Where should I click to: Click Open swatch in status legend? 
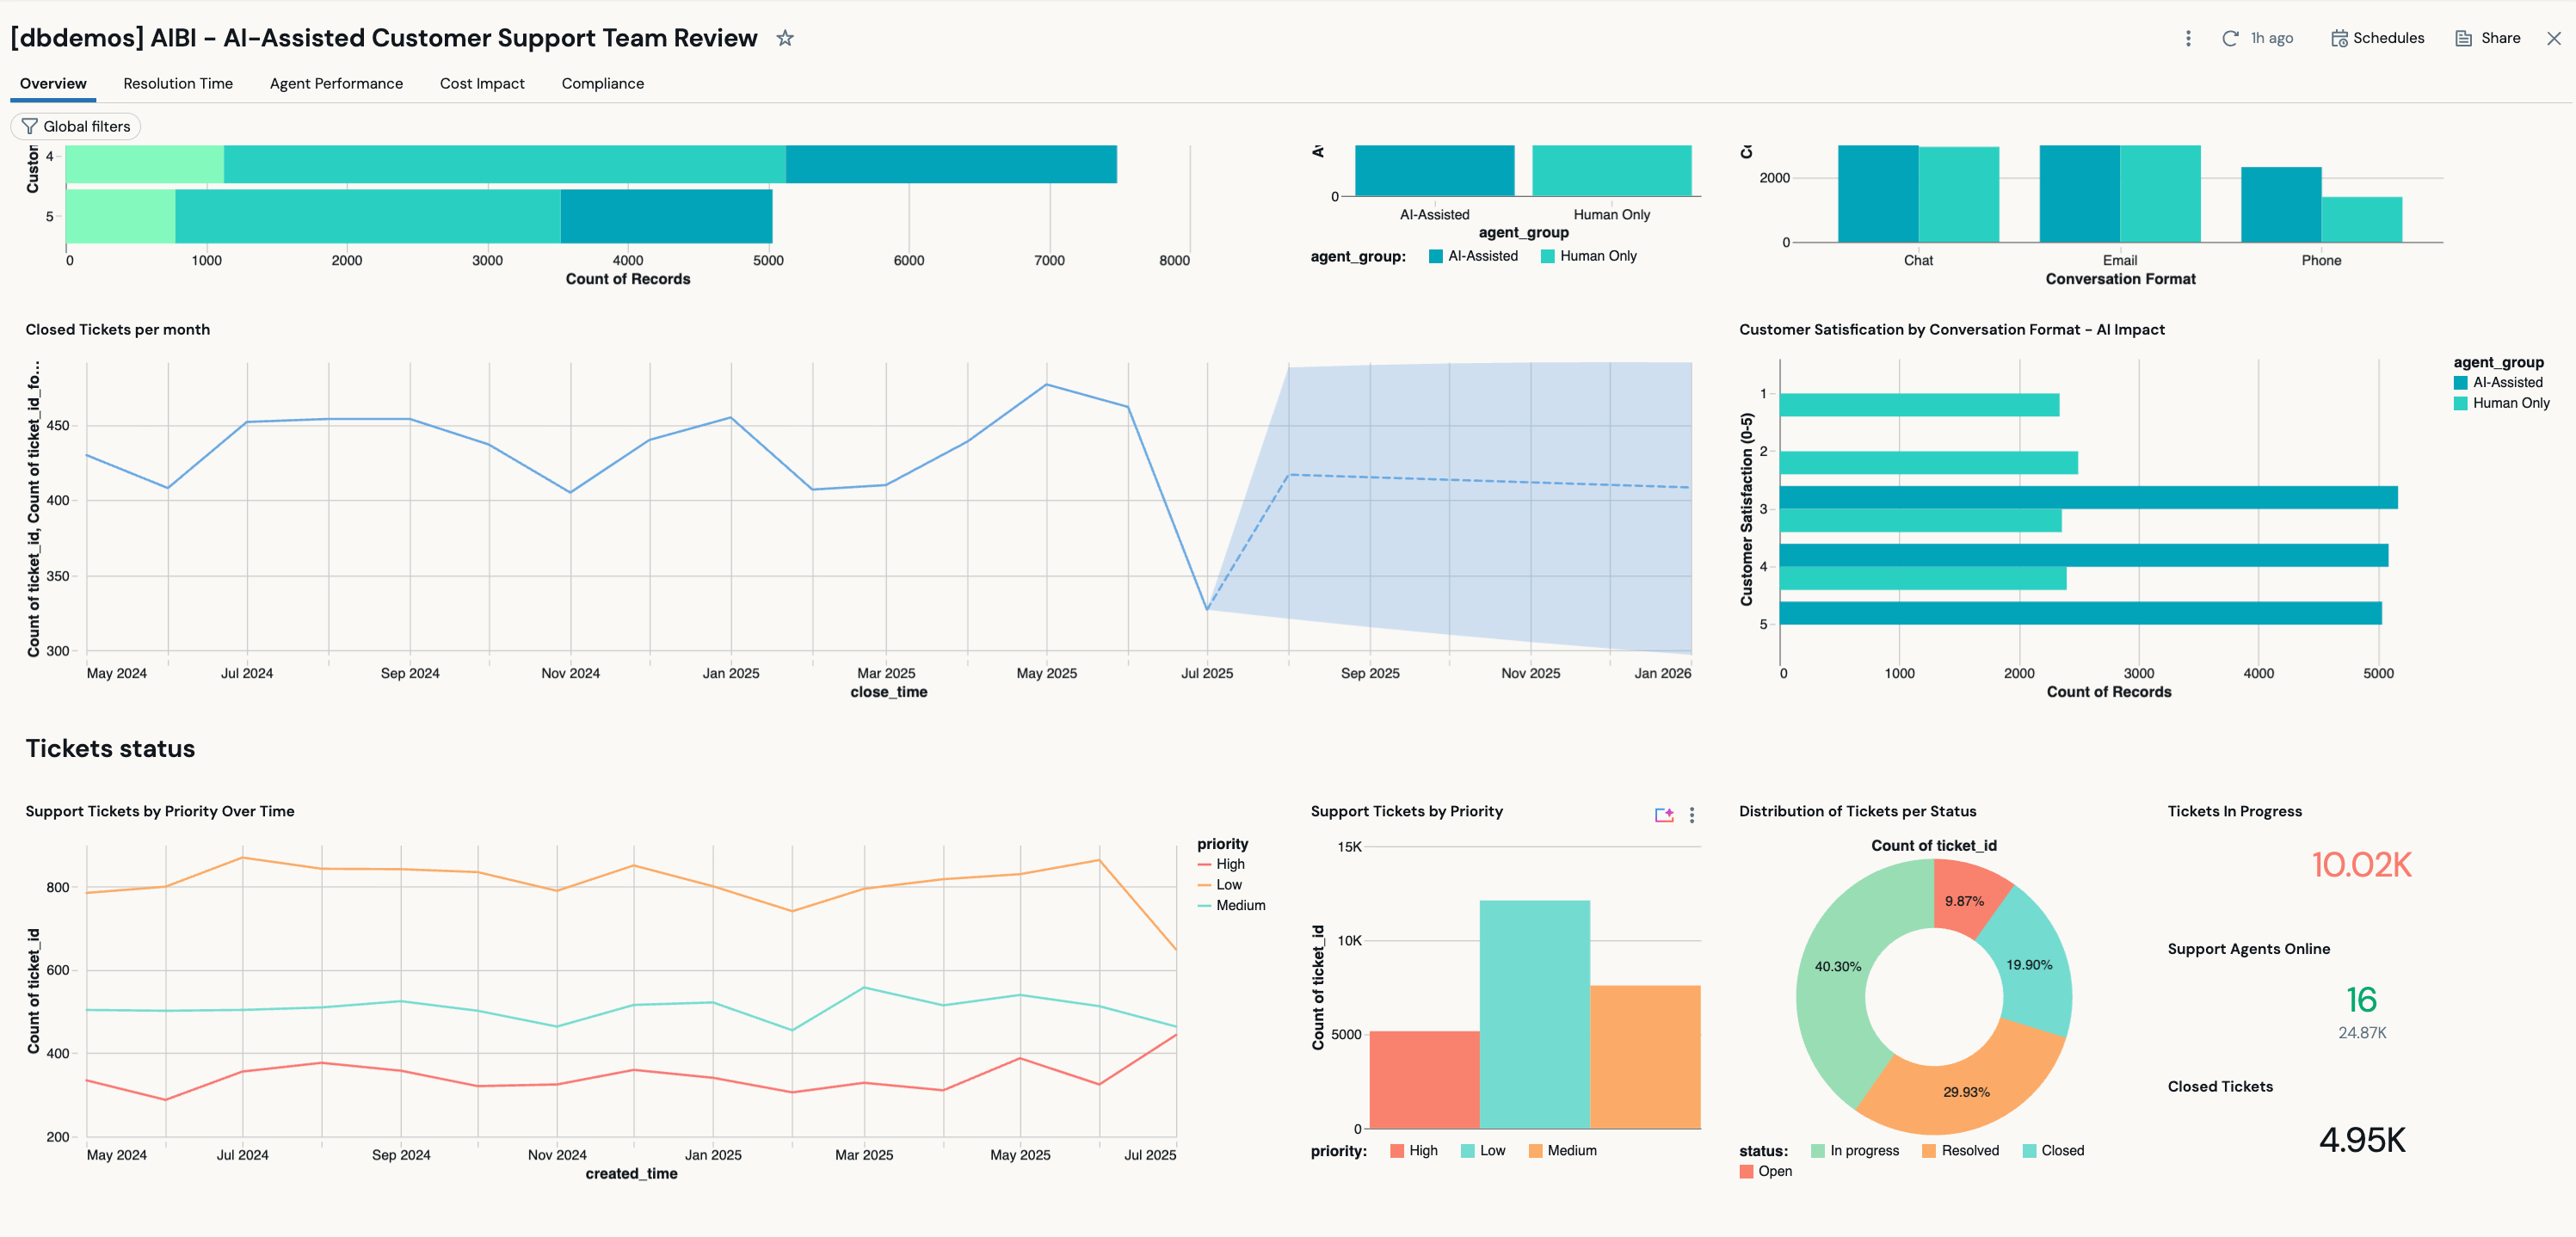(x=1746, y=1171)
